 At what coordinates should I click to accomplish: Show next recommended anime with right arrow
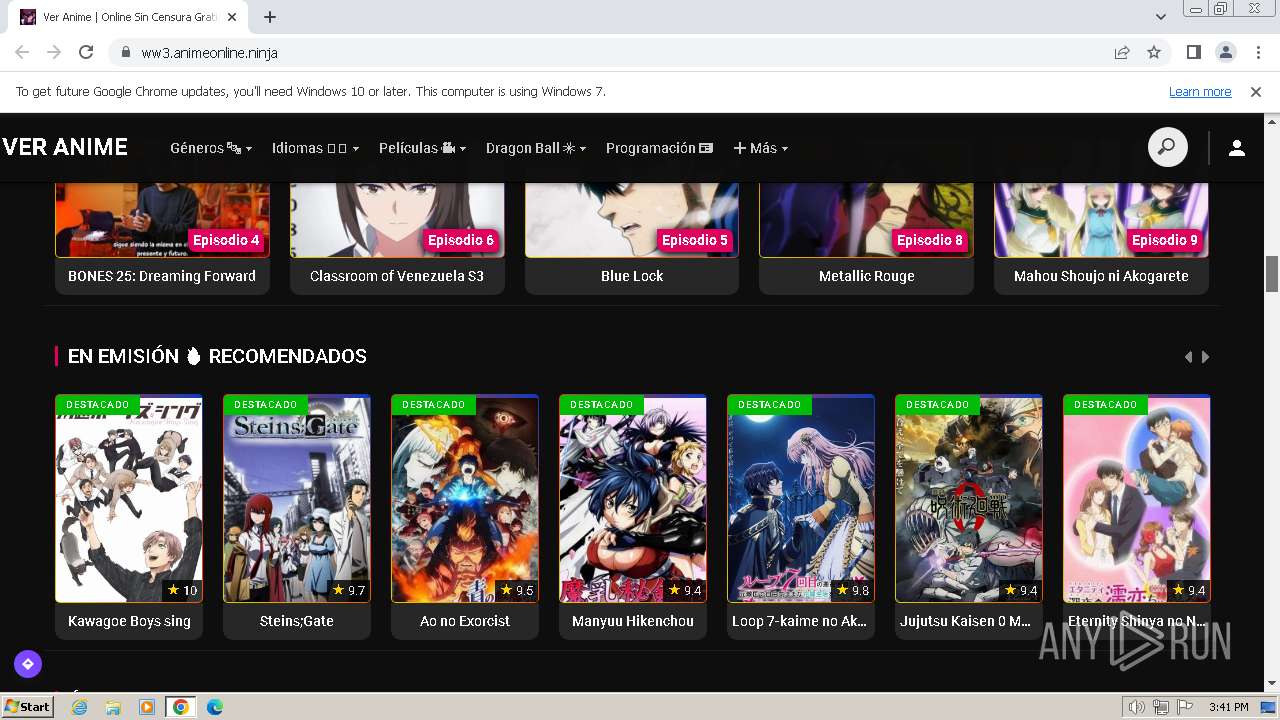[1205, 357]
